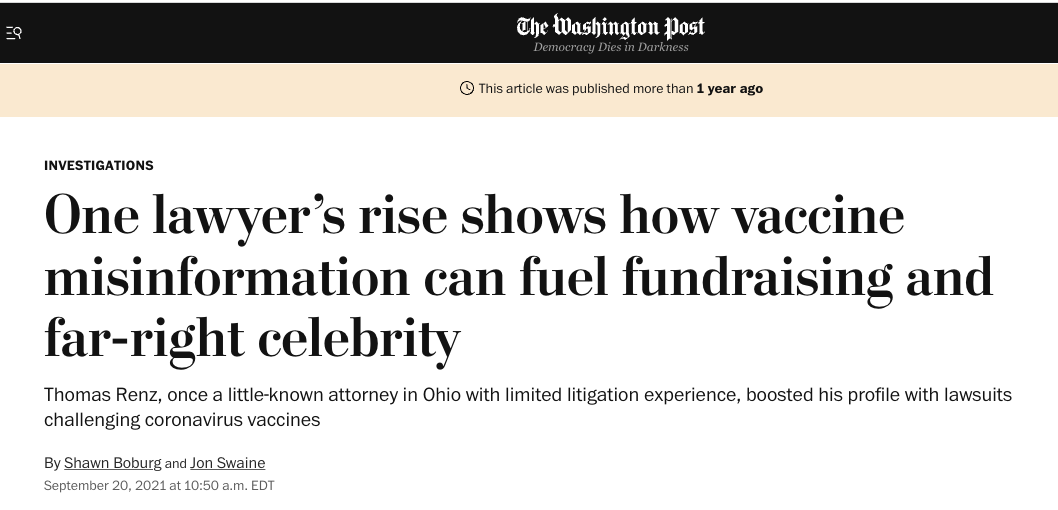The width and height of the screenshot is (1058, 510).
Task: Click the headline line starting with "misinformation"
Action: [x=518, y=277]
